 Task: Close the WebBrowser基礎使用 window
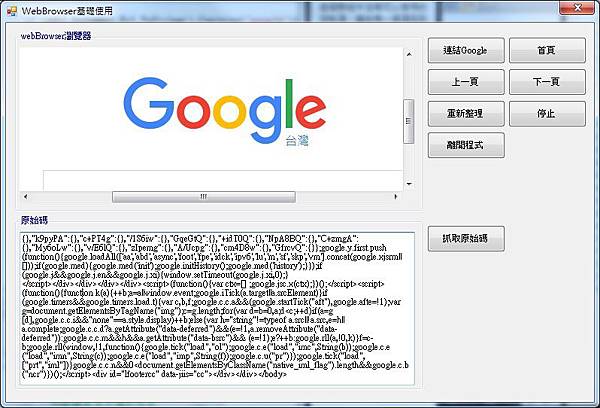pyautogui.click(x=578, y=7)
